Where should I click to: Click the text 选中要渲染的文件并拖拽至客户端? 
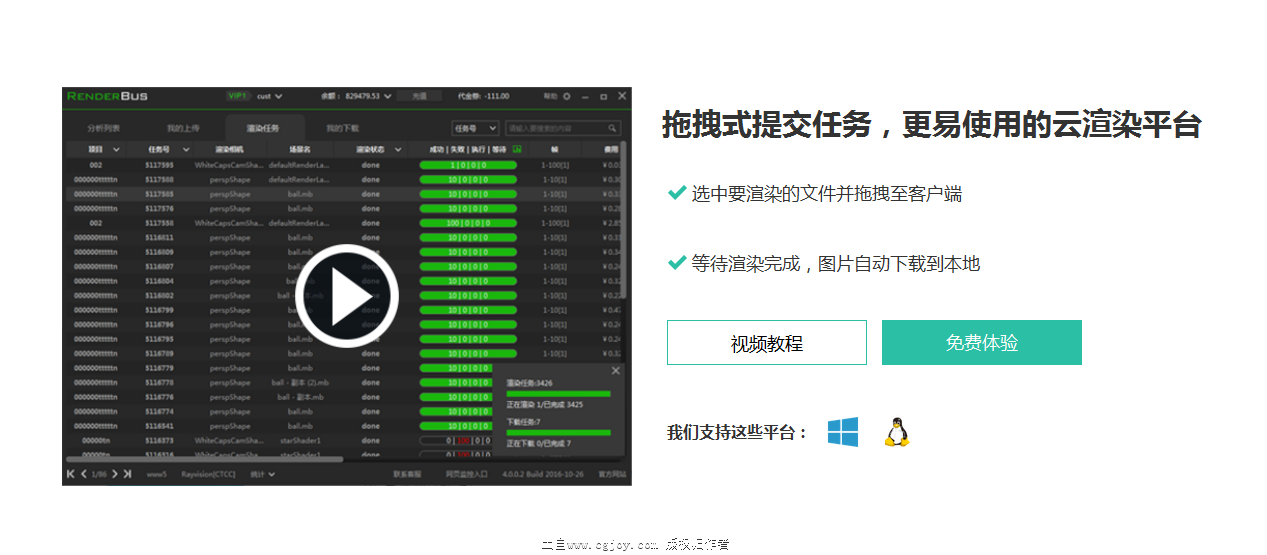[827, 194]
